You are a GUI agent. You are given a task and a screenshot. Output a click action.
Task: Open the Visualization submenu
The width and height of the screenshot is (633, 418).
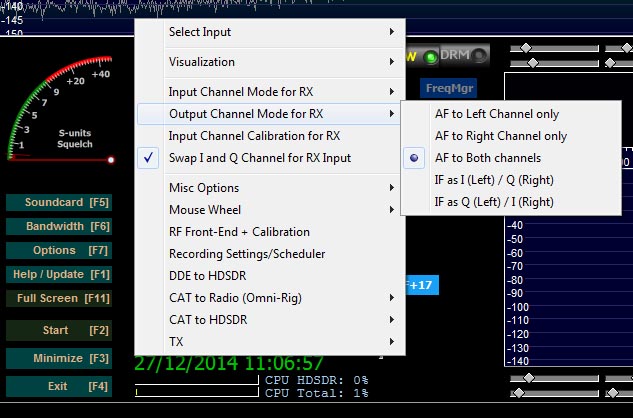coord(270,62)
